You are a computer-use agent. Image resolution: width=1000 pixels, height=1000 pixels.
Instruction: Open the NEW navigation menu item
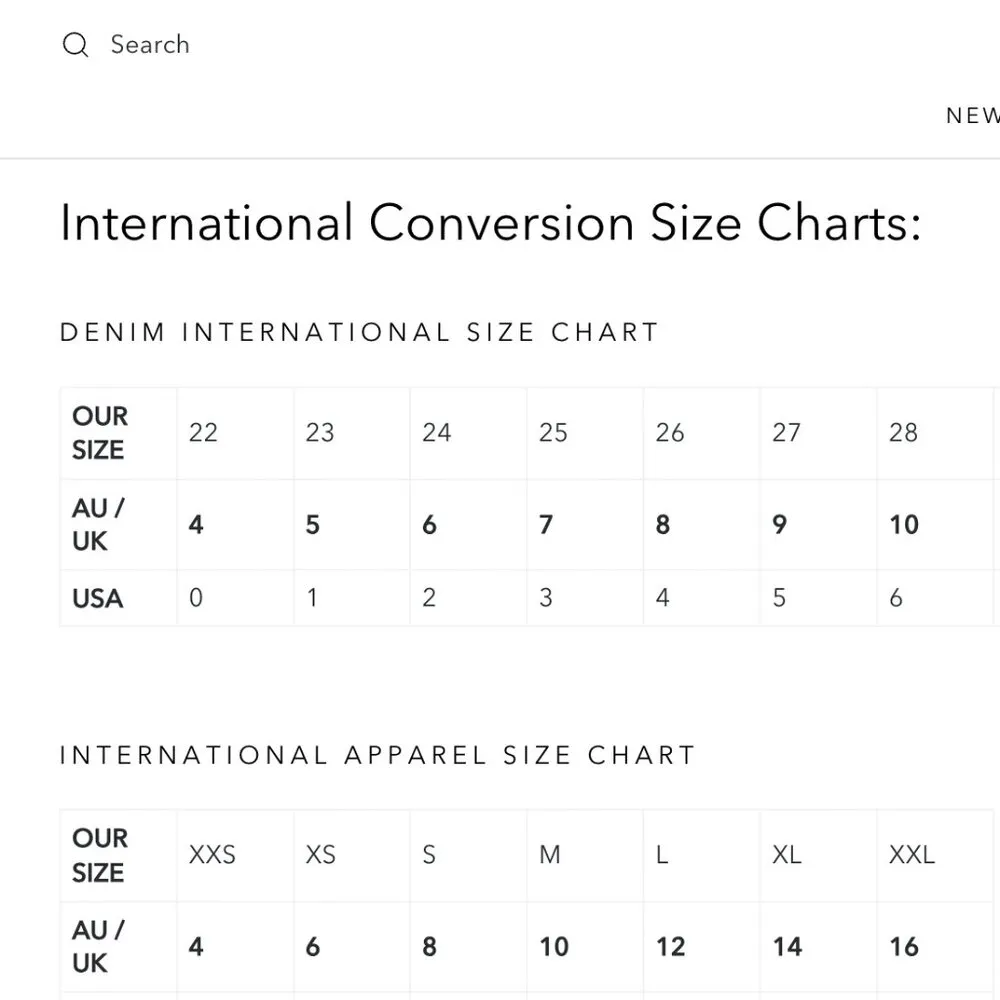point(972,115)
